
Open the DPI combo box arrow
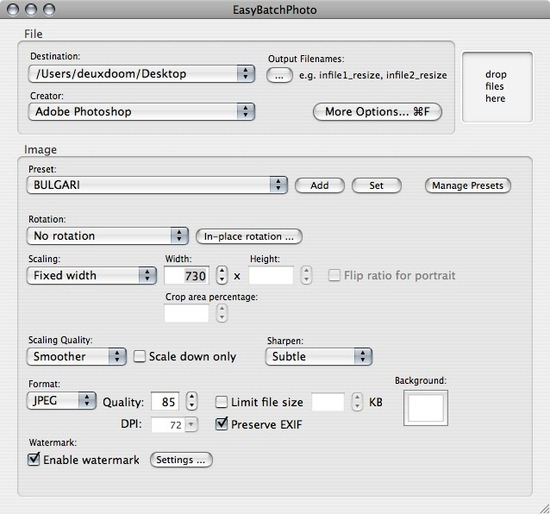click(191, 425)
